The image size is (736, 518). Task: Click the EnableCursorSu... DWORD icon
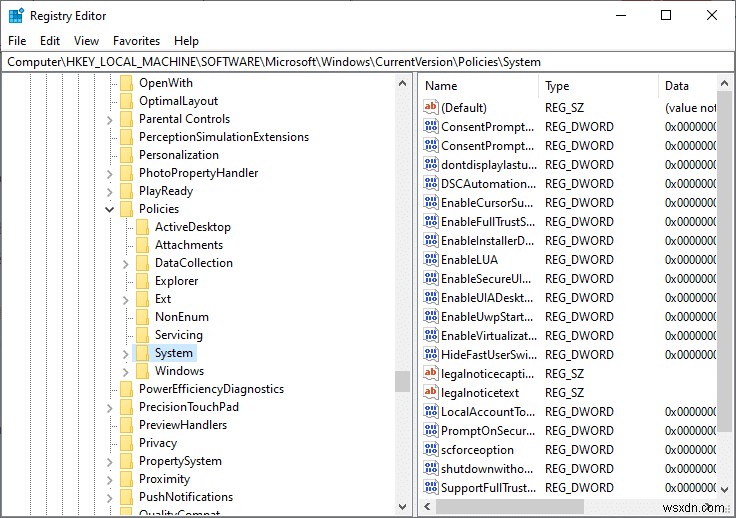coord(430,202)
